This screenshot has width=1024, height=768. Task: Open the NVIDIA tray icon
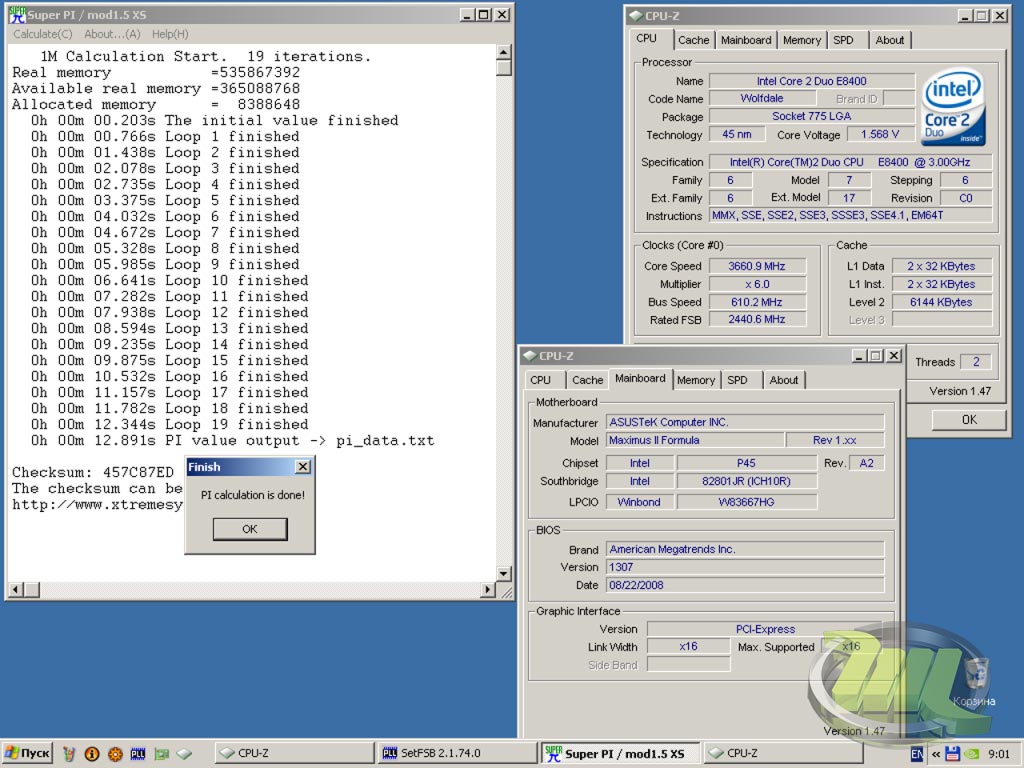click(972, 754)
